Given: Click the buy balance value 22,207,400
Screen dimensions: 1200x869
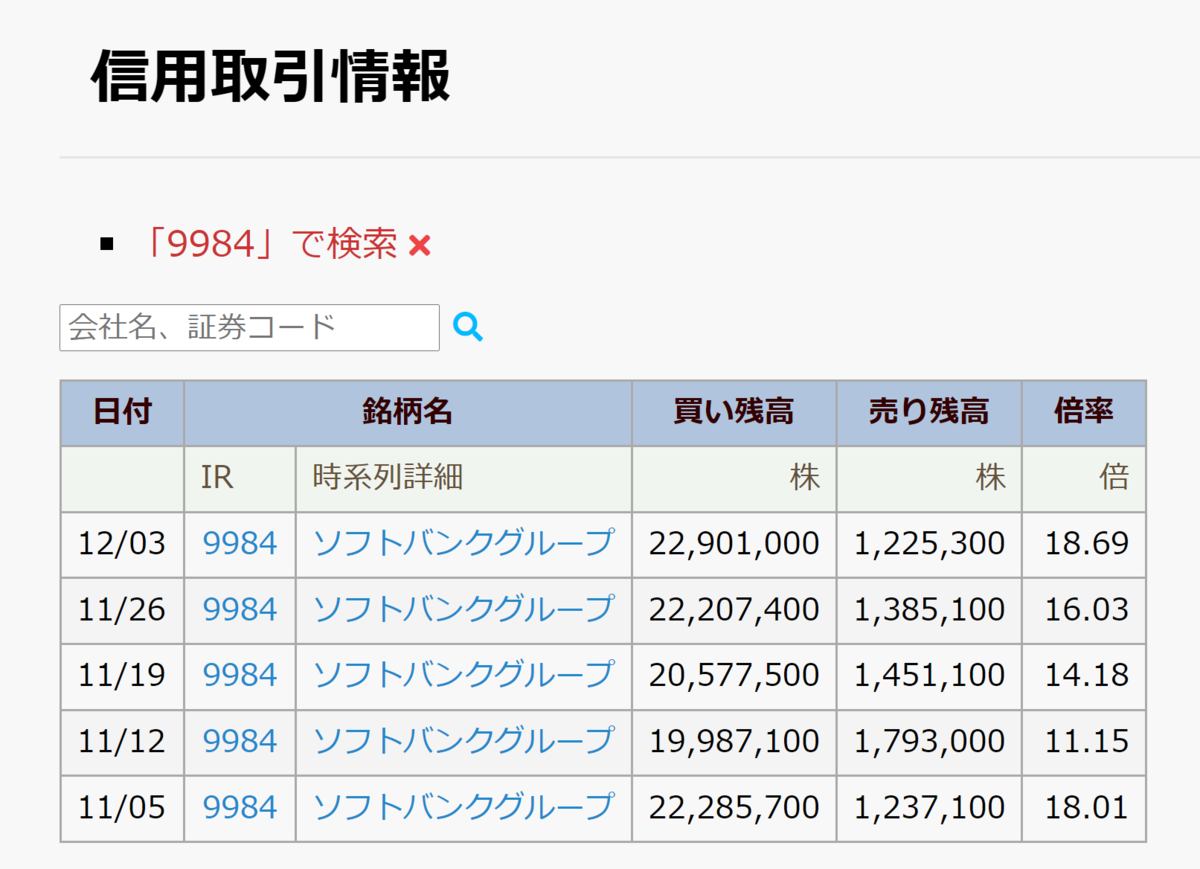Looking at the screenshot, I should [x=734, y=610].
